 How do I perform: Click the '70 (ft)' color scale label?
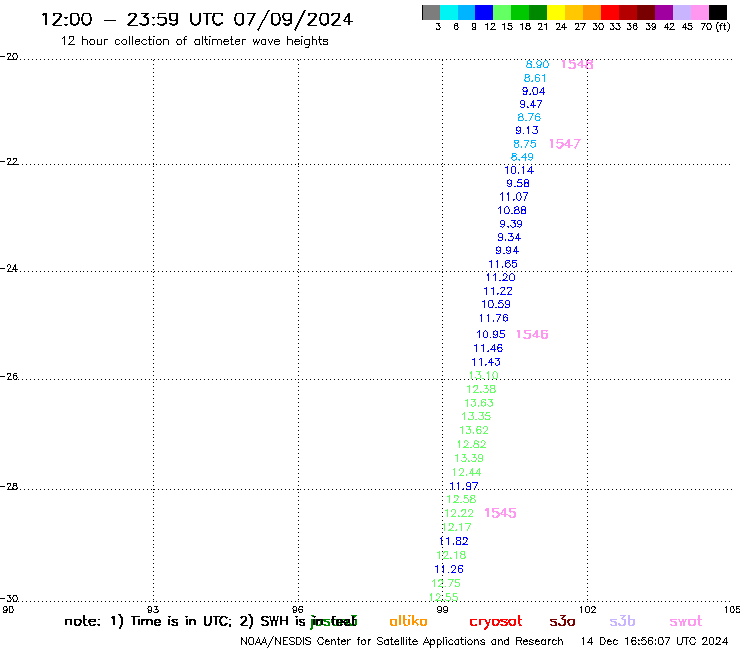(715, 26)
